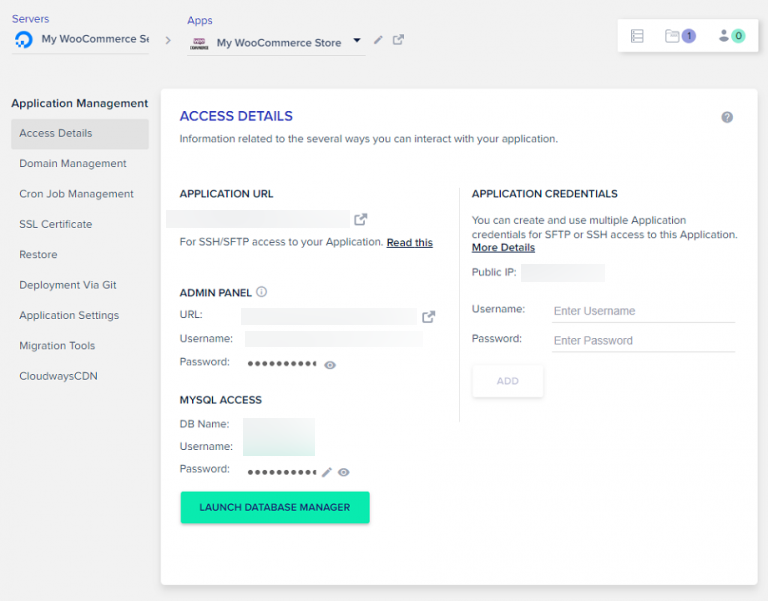Click the blurred Admin Panel URL value

tap(329, 316)
